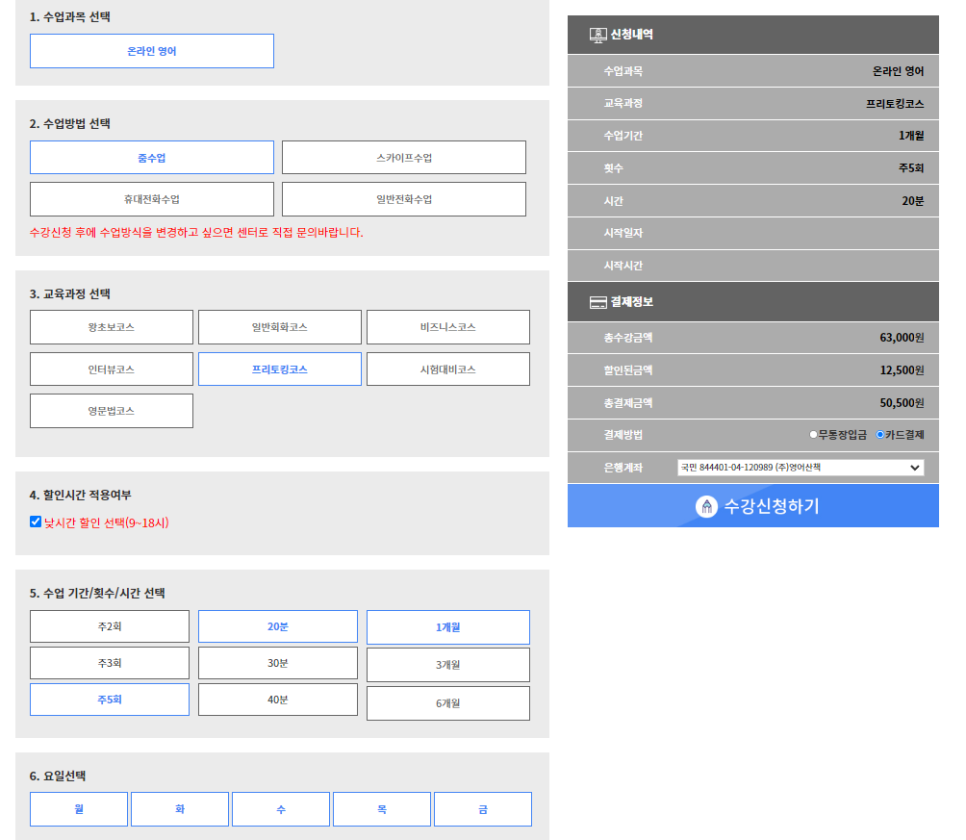Choose 휴대전화수업 class method
966x840 pixels.
click(x=152, y=199)
